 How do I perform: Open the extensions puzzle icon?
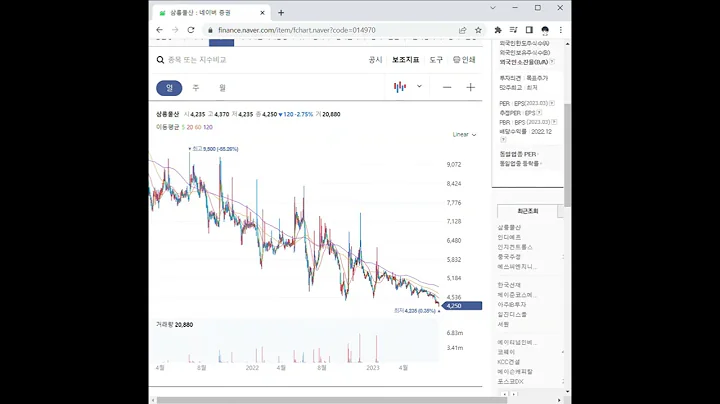pos(498,30)
